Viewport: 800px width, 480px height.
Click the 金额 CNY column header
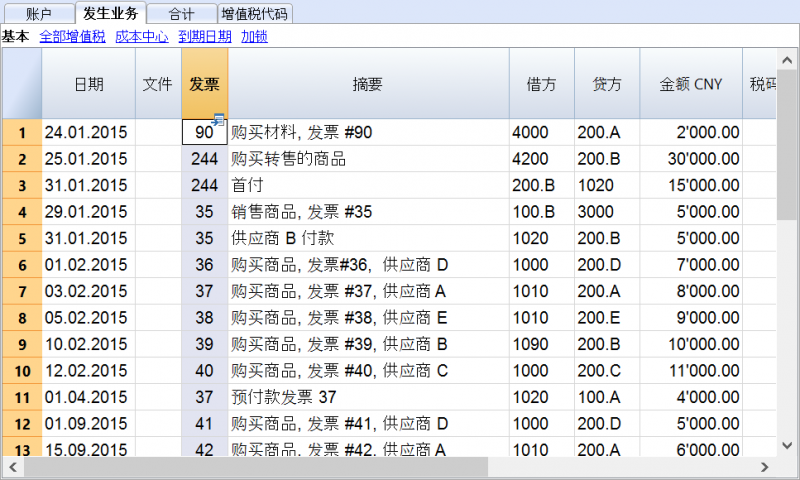(x=691, y=84)
